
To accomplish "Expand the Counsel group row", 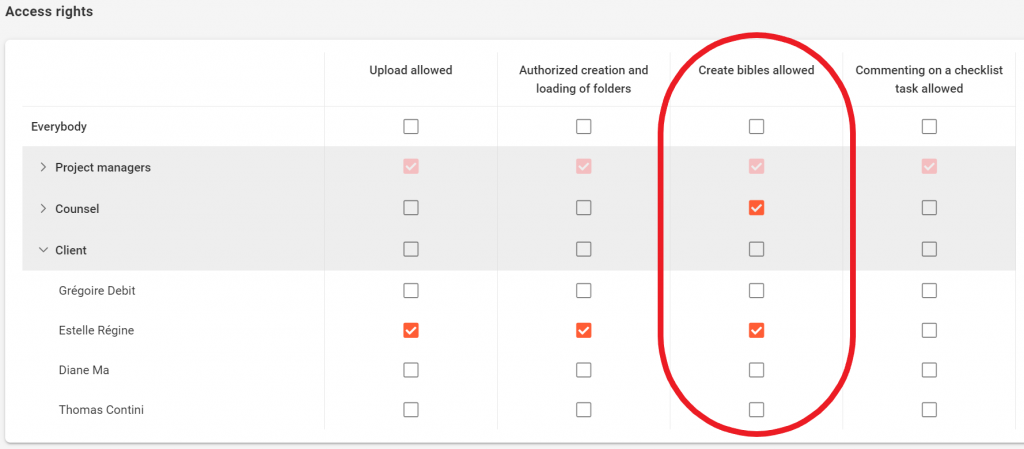I will pyautogui.click(x=43, y=208).
